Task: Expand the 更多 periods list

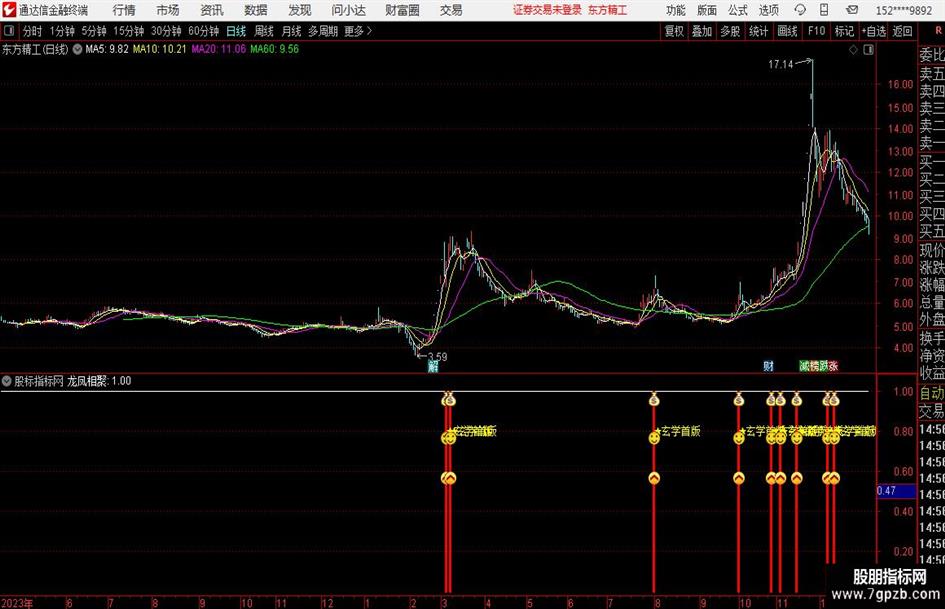Action: (358, 31)
